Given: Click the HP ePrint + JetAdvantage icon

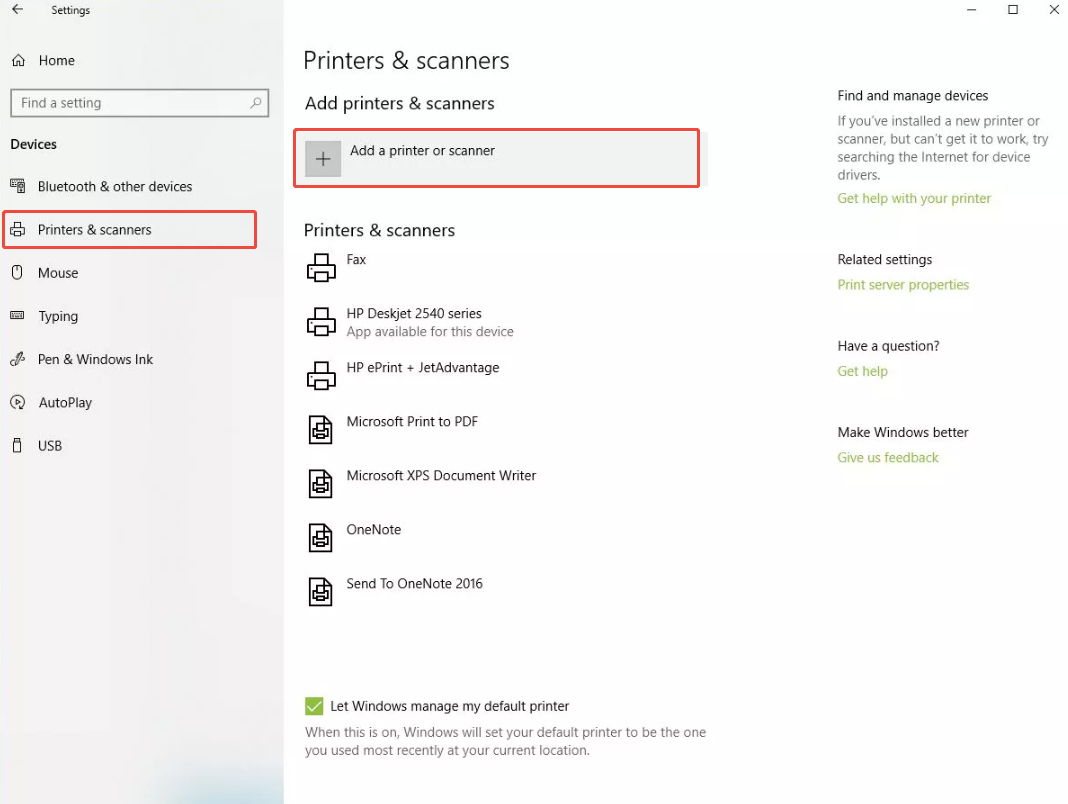Looking at the screenshot, I should click(321, 376).
